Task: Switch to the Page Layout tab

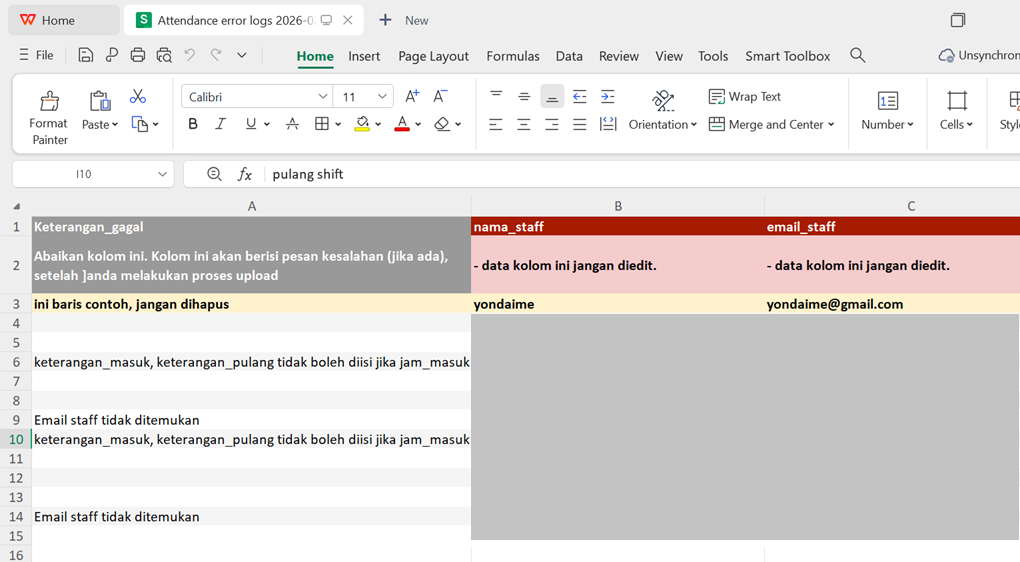Action: [x=433, y=56]
